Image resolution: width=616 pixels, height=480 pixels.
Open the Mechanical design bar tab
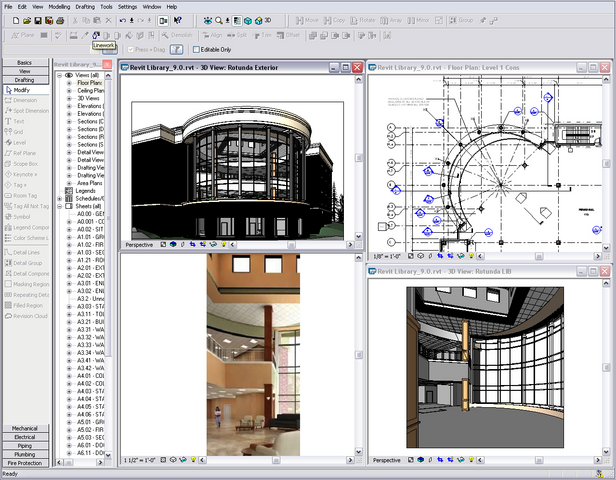pos(26,428)
